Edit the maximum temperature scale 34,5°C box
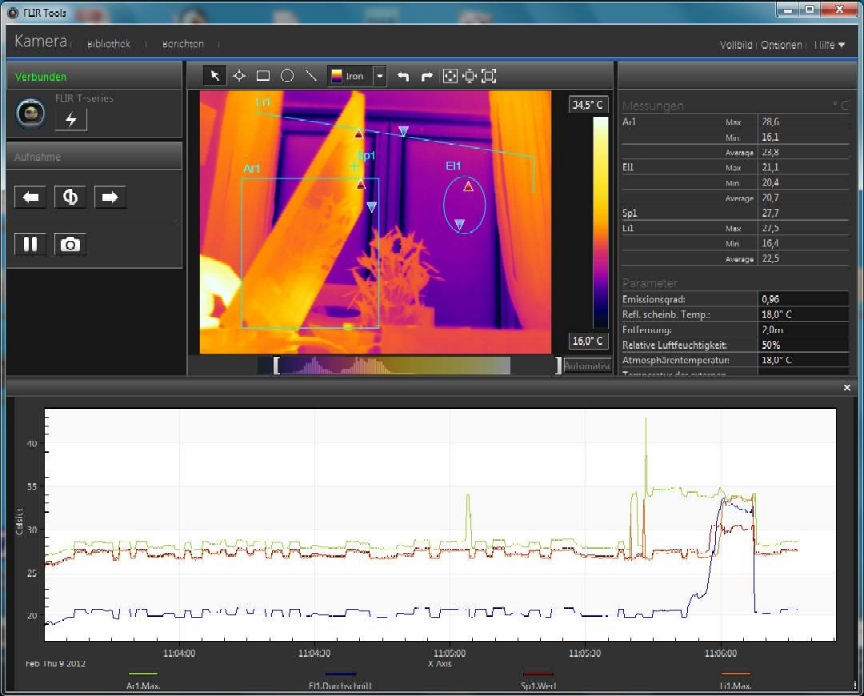864x696 pixels. (x=588, y=104)
